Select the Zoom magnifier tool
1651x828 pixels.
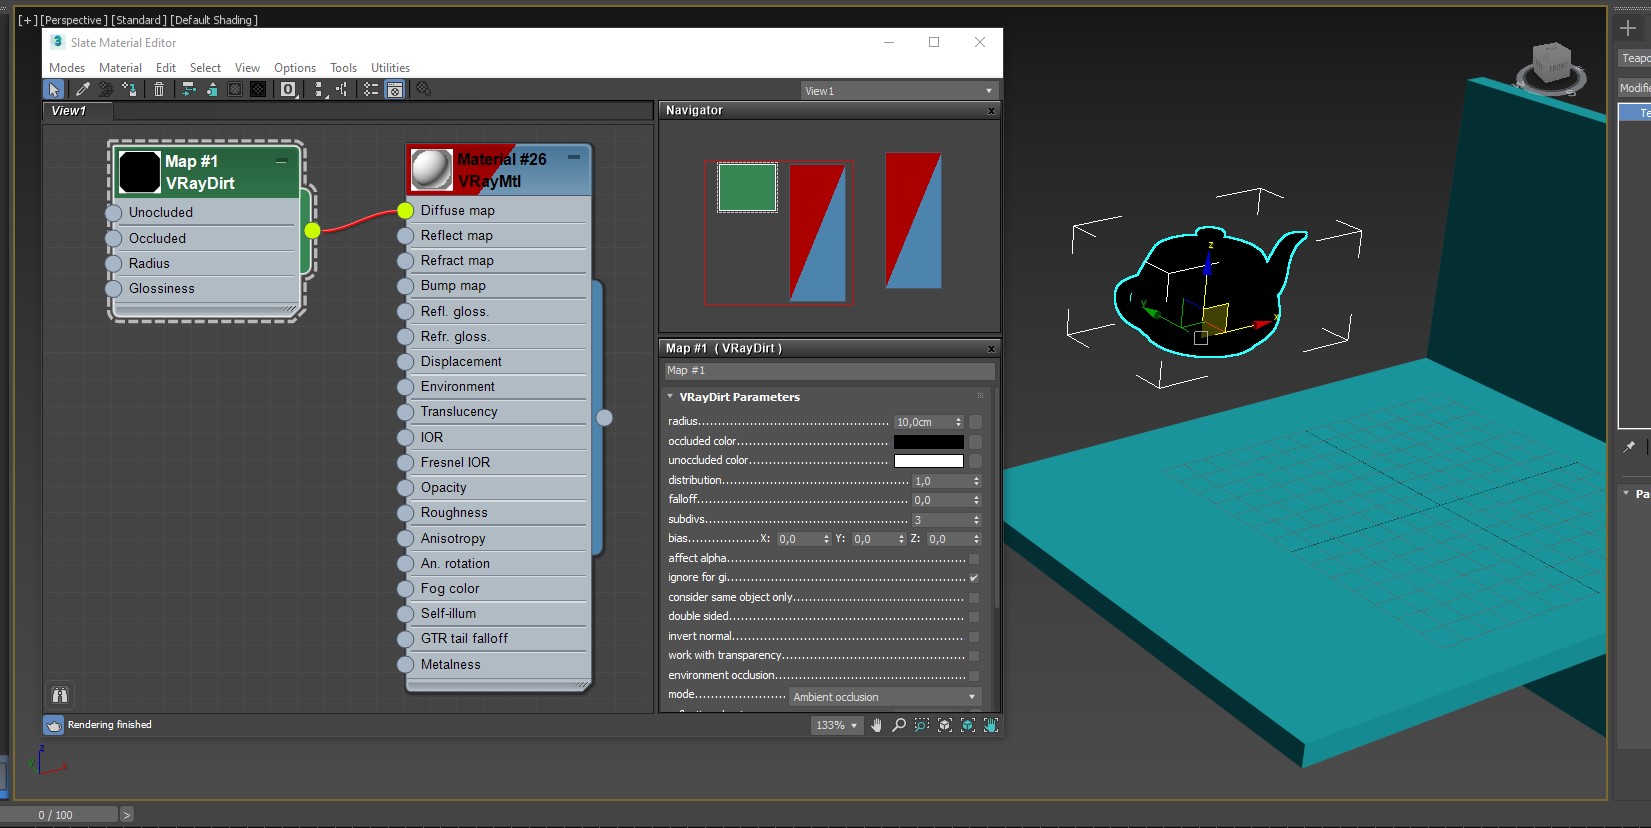(899, 725)
